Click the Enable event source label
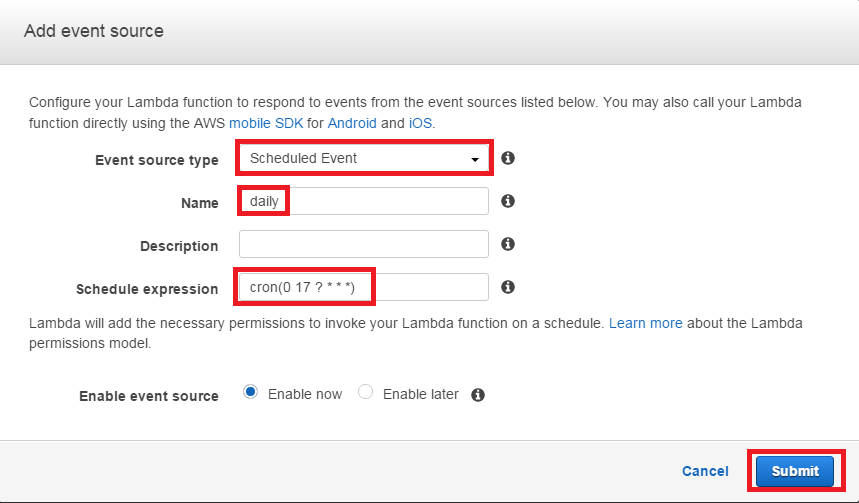 tap(148, 396)
